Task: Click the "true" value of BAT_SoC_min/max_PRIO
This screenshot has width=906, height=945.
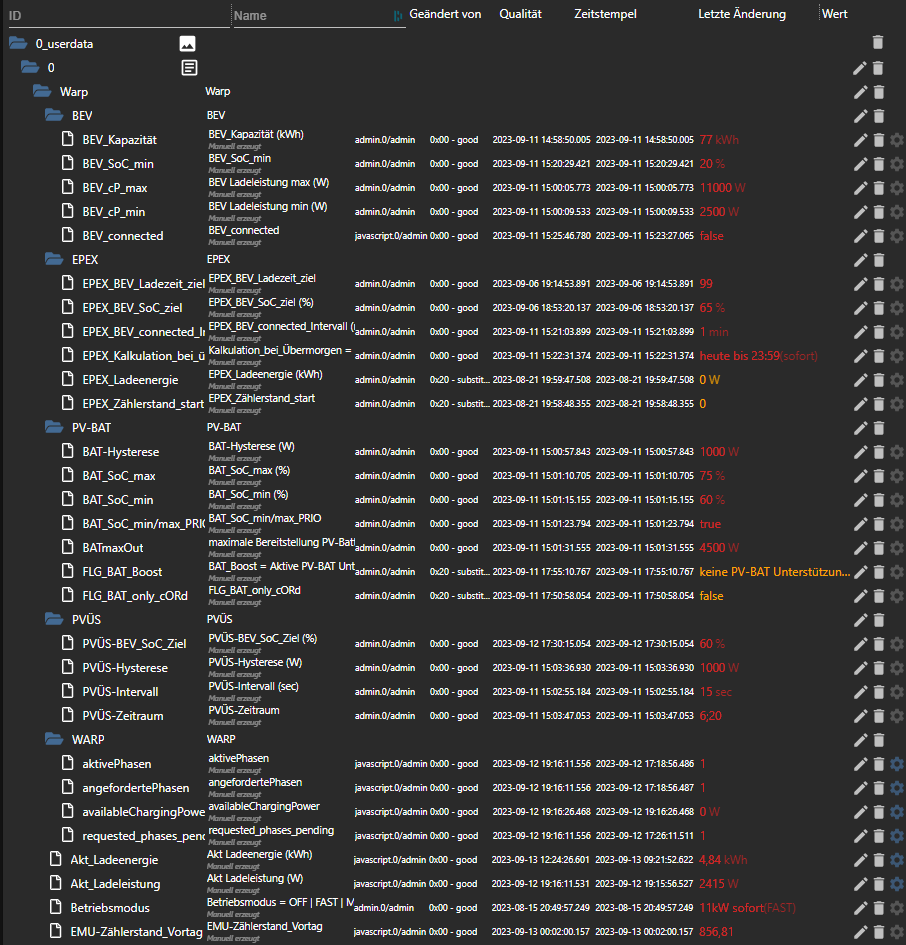Action: point(710,524)
